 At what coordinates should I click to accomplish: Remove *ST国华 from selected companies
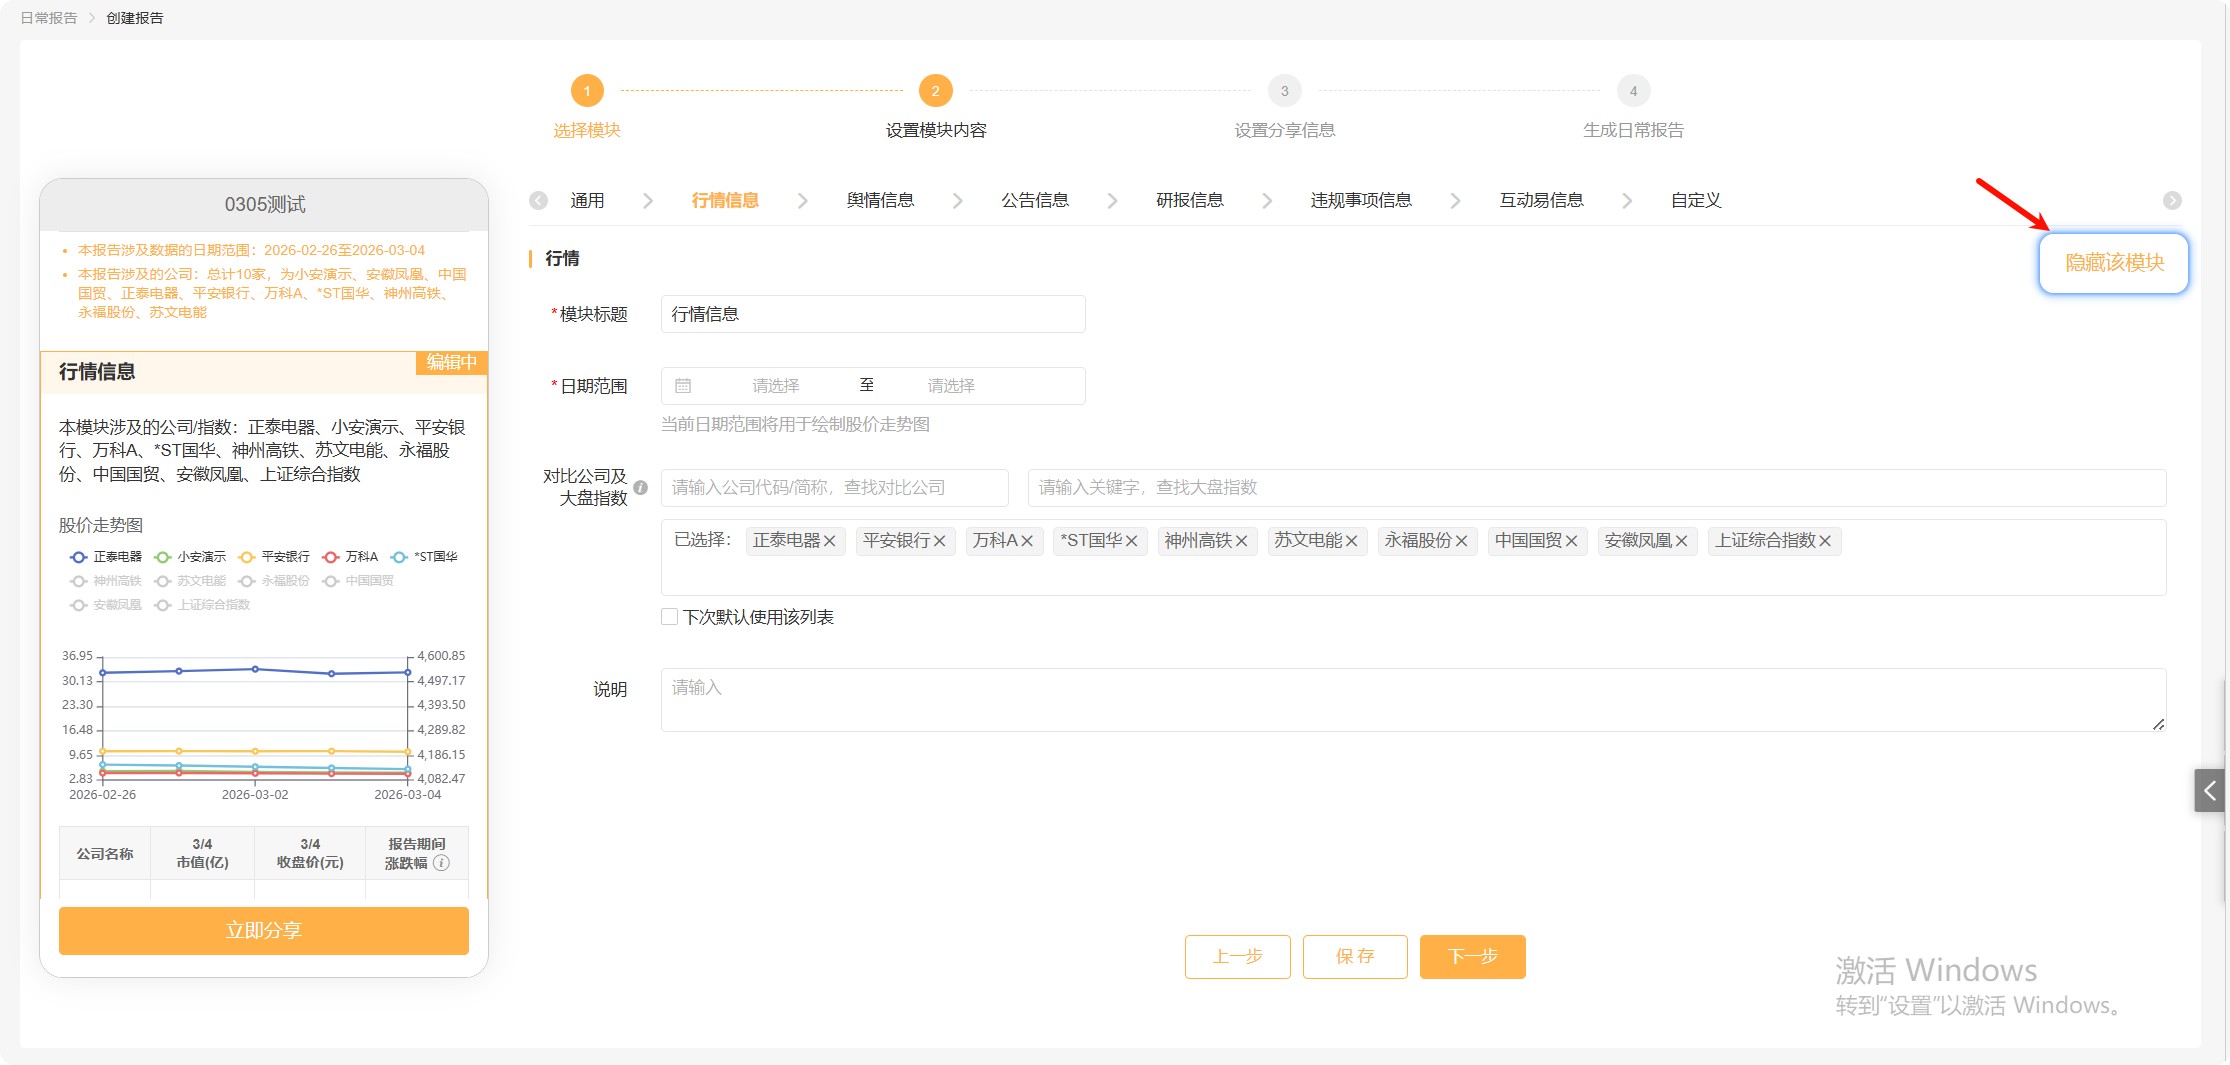[x=1132, y=541]
